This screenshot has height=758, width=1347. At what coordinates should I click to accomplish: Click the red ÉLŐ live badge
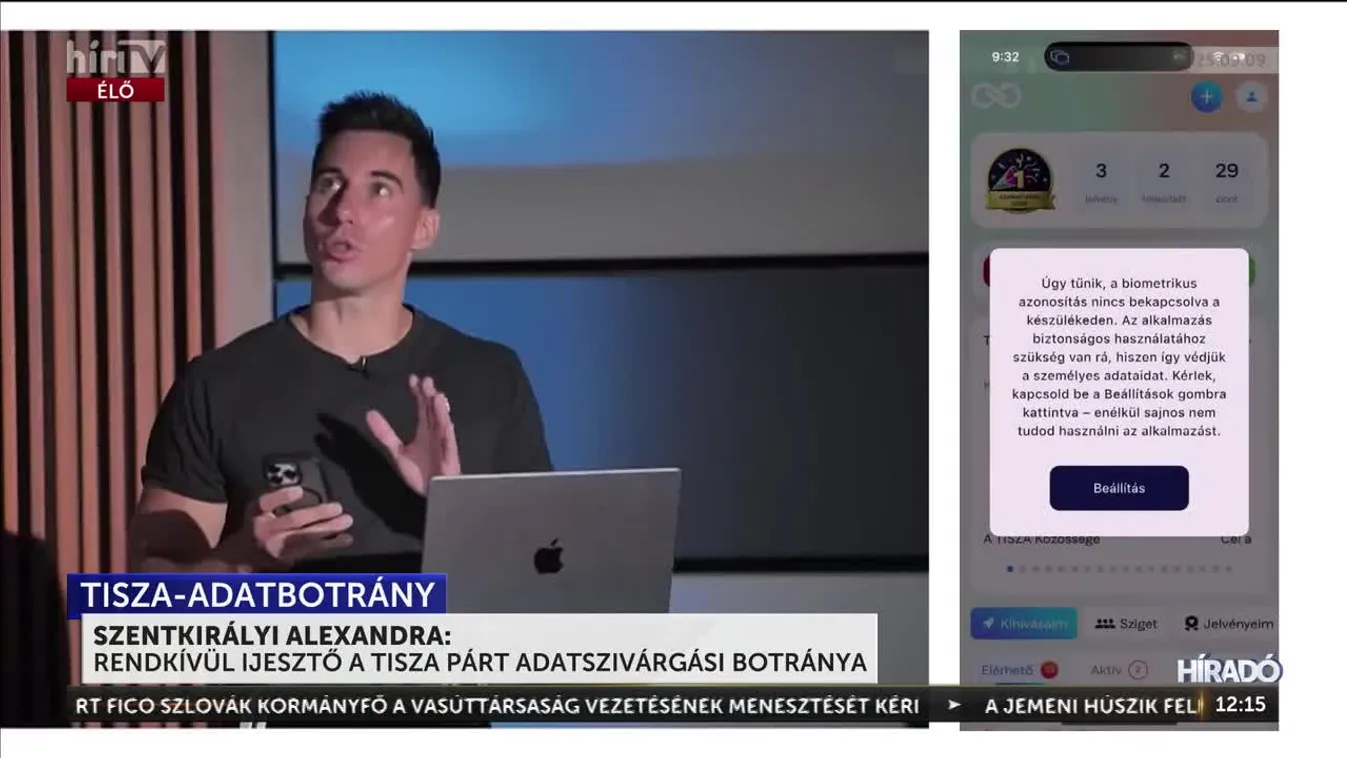pos(117,92)
